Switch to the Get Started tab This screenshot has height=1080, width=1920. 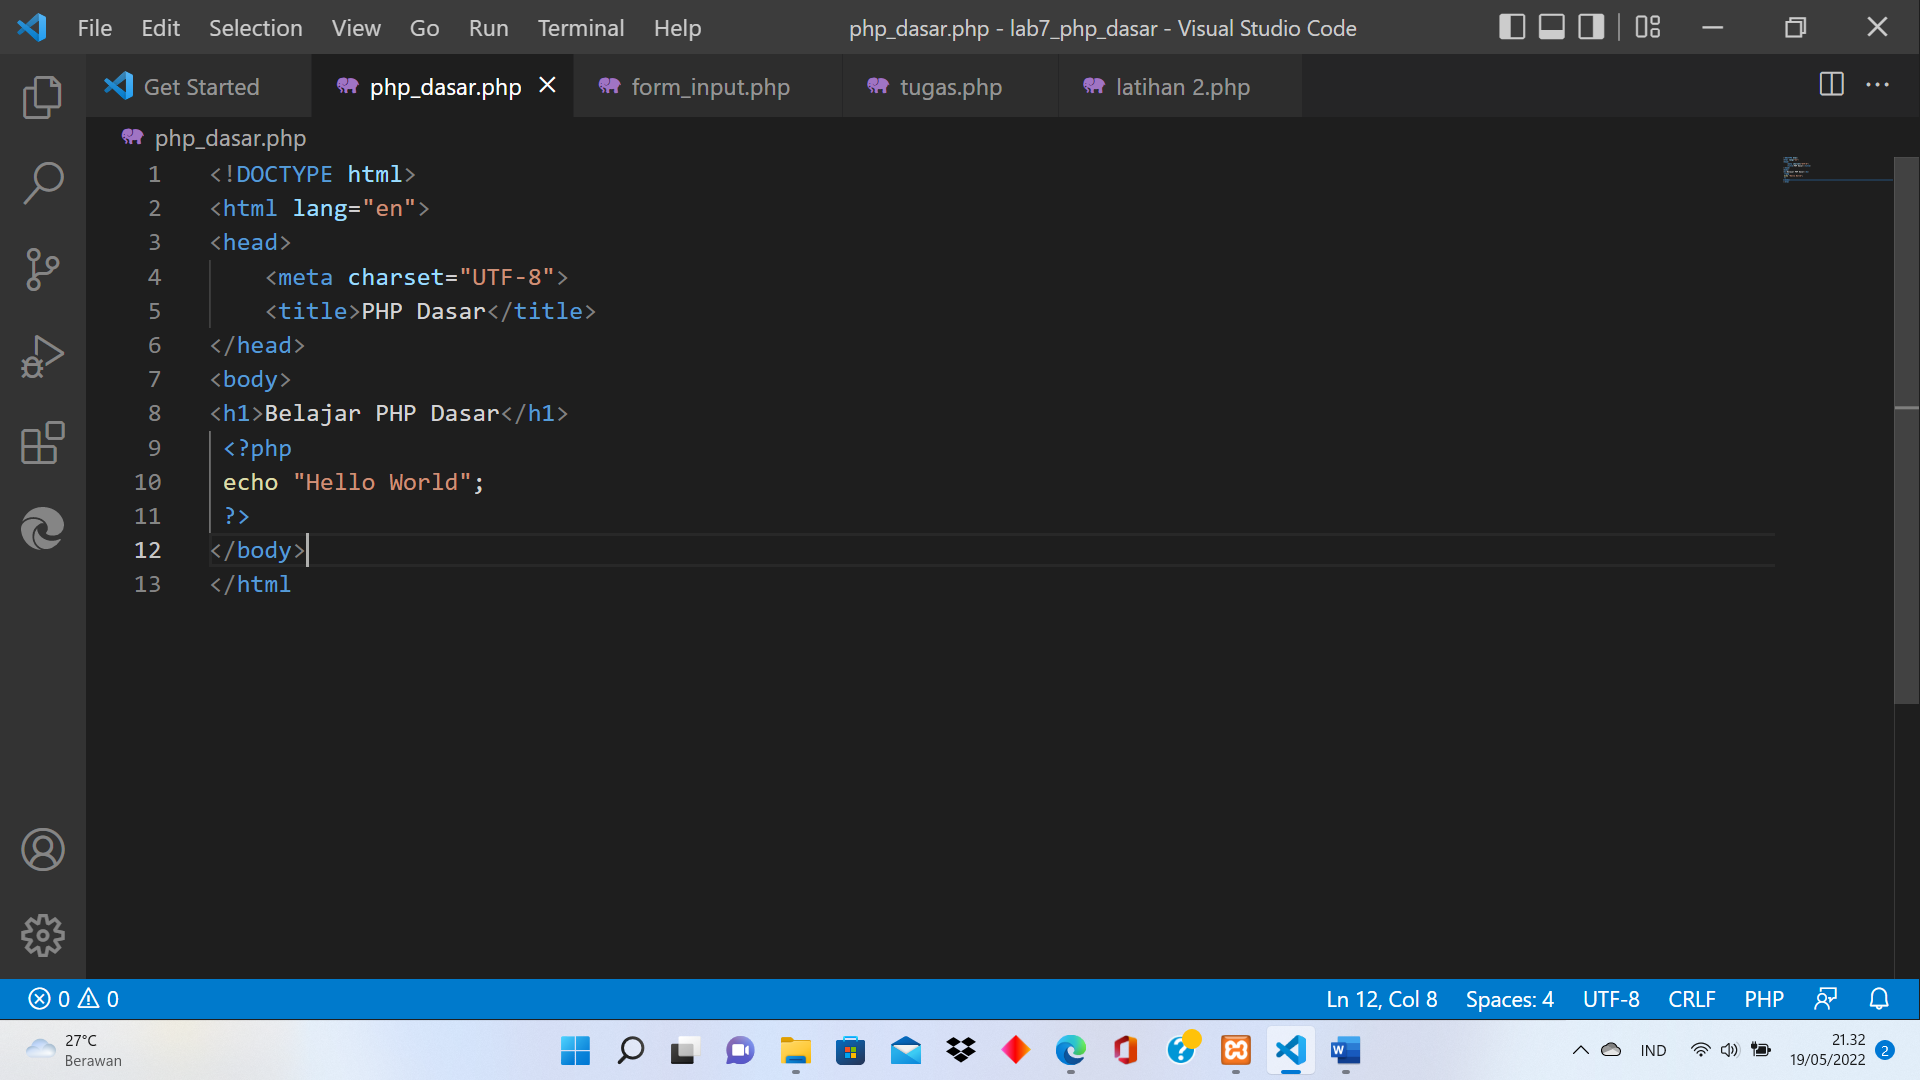click(x=199, y=87)
